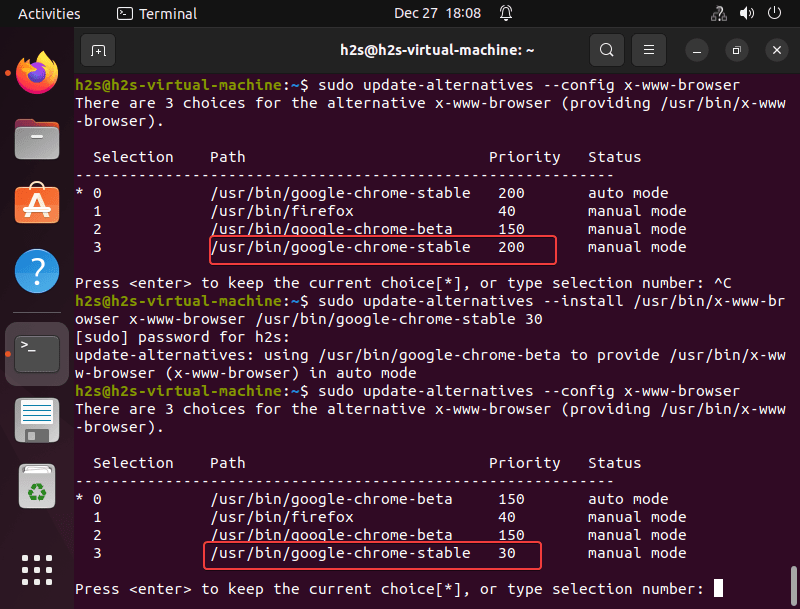This screenshot has width=800, height=609.
Task: Click the terminal scrollbar
Action: (794, 586)
